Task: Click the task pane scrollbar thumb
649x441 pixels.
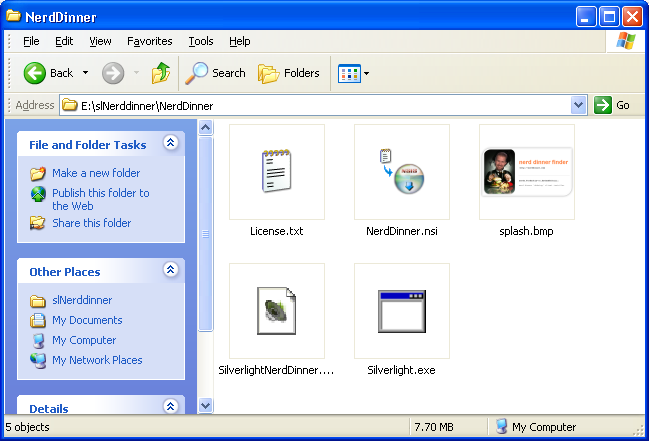Action: pyautogui.click(x=206, y=234)
